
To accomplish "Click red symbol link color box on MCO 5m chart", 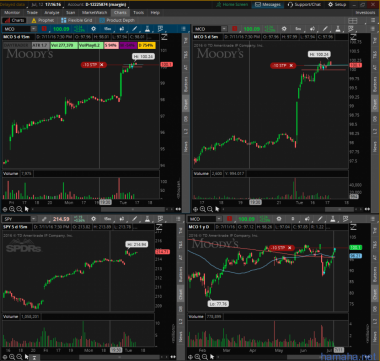I will click(235, 29).
